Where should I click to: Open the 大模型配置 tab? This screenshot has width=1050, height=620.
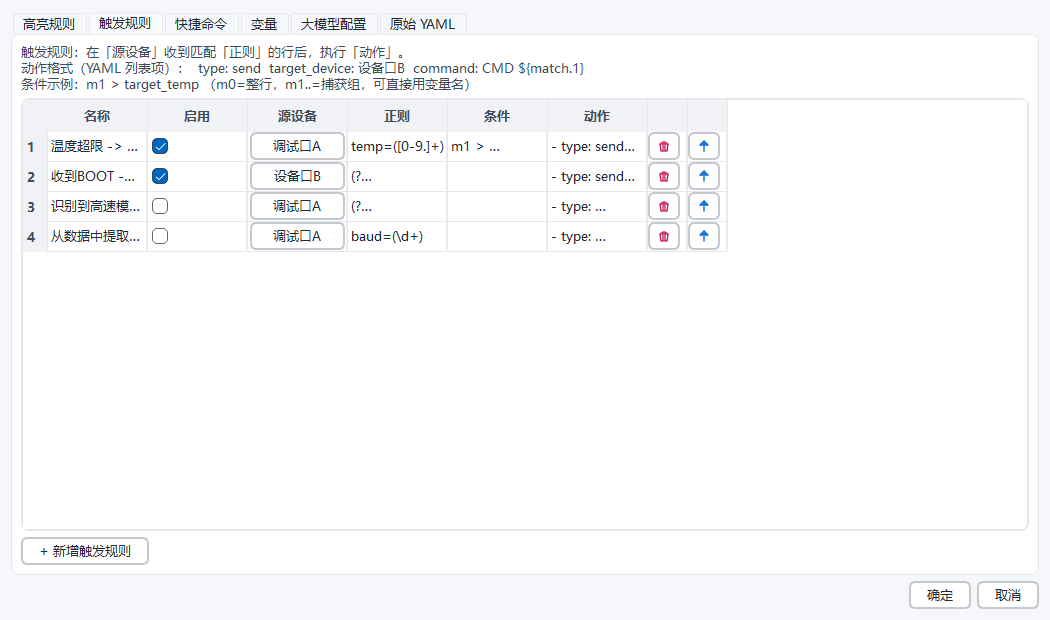coord(333,24)
